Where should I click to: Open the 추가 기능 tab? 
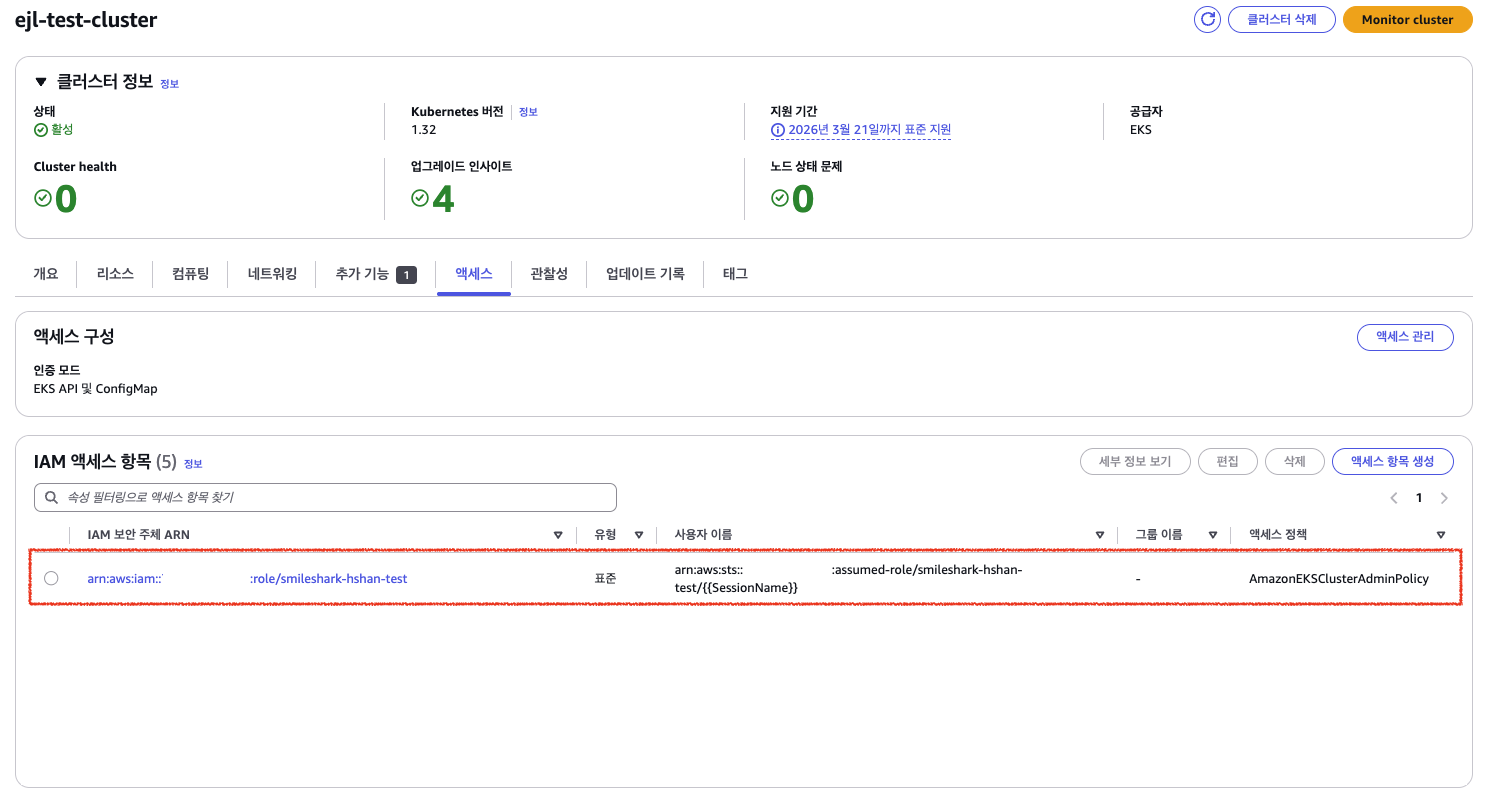pyautogui.click(x=375, y=274)
